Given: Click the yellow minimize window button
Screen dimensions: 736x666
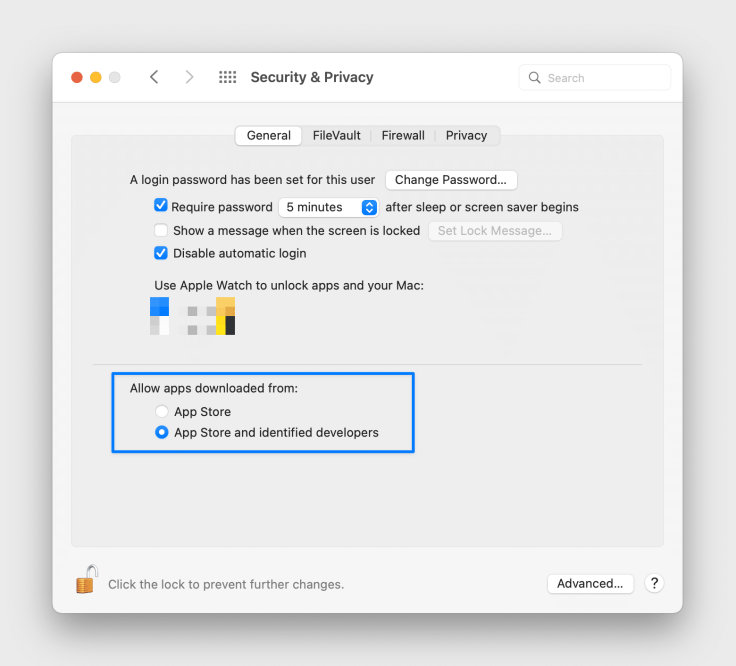Looking at the screenshot, I should [x=96, y=77].
